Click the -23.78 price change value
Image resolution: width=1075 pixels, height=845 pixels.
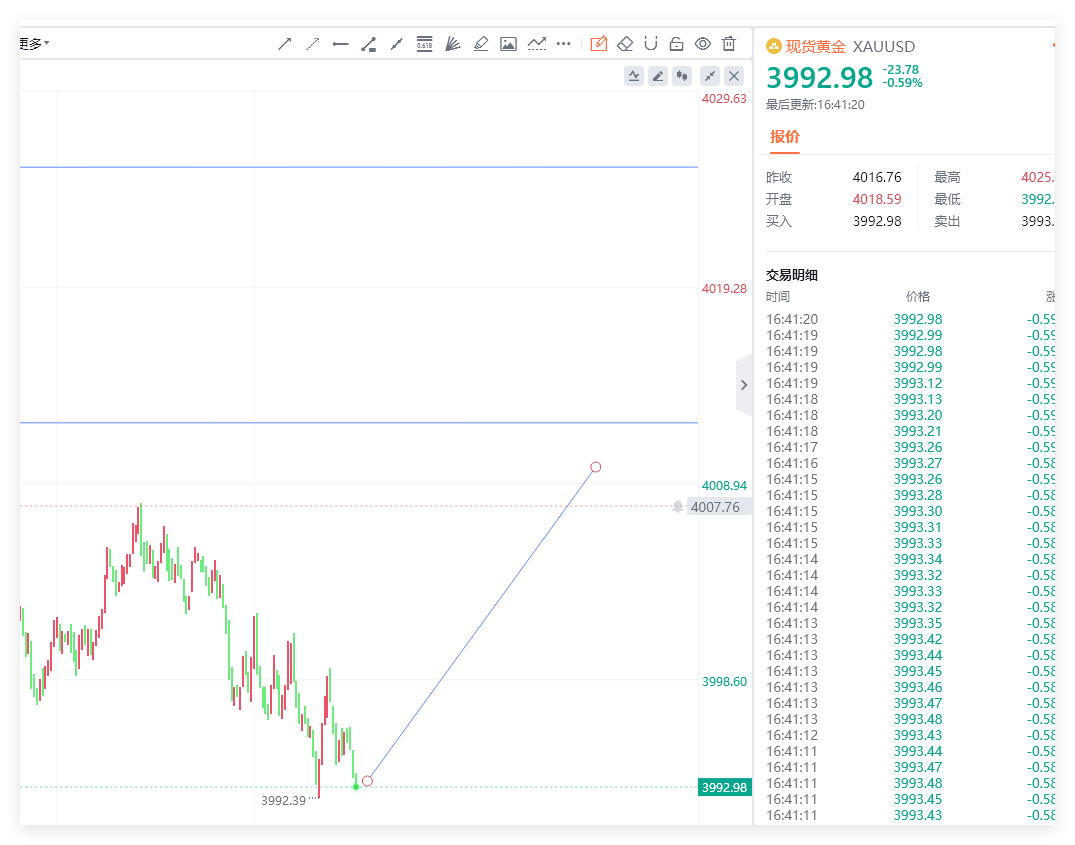900,70
